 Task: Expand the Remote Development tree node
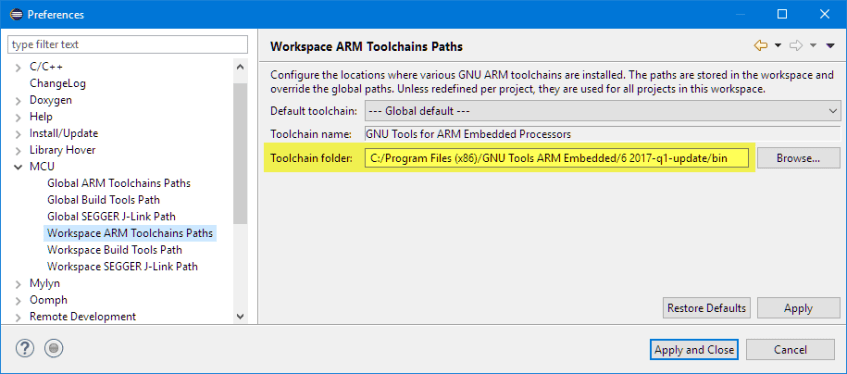point(18,317)
